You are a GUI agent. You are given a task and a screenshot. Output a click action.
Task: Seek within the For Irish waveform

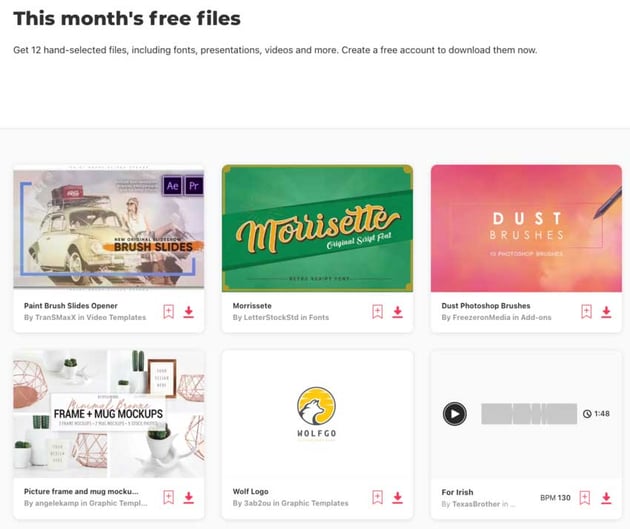[529, 414]
